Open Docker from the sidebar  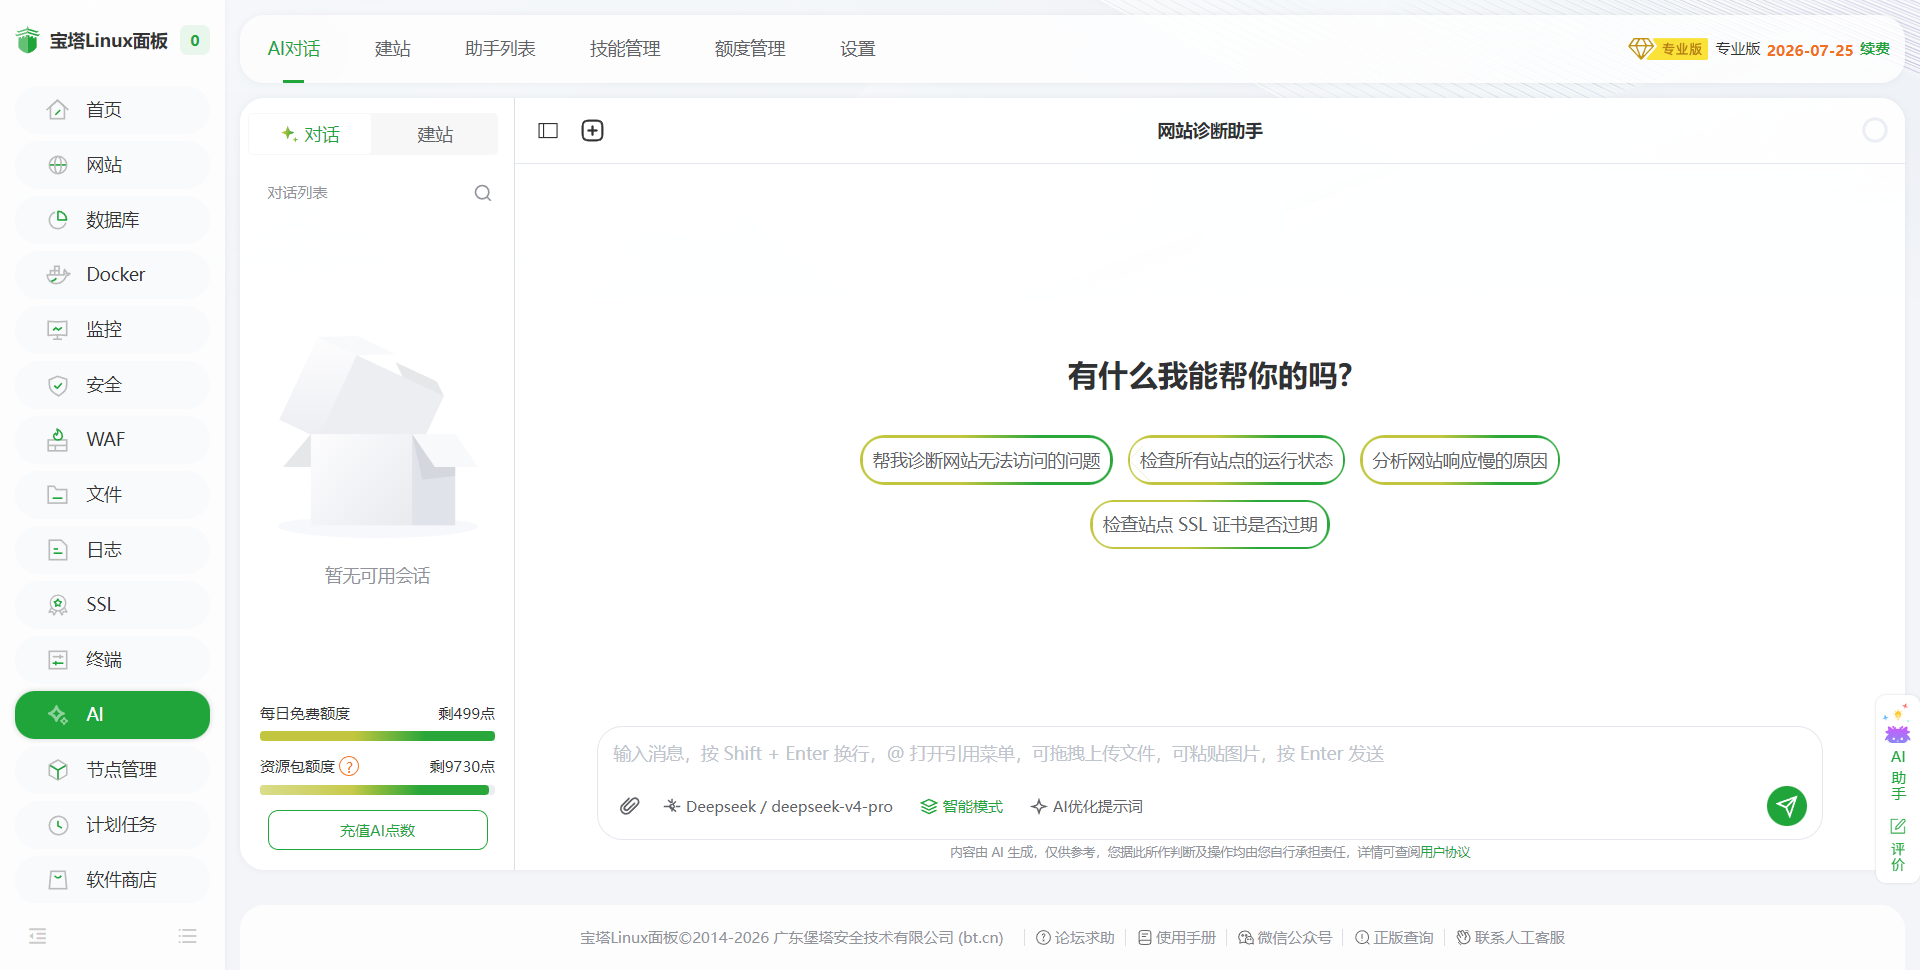(x=112, y=275)
